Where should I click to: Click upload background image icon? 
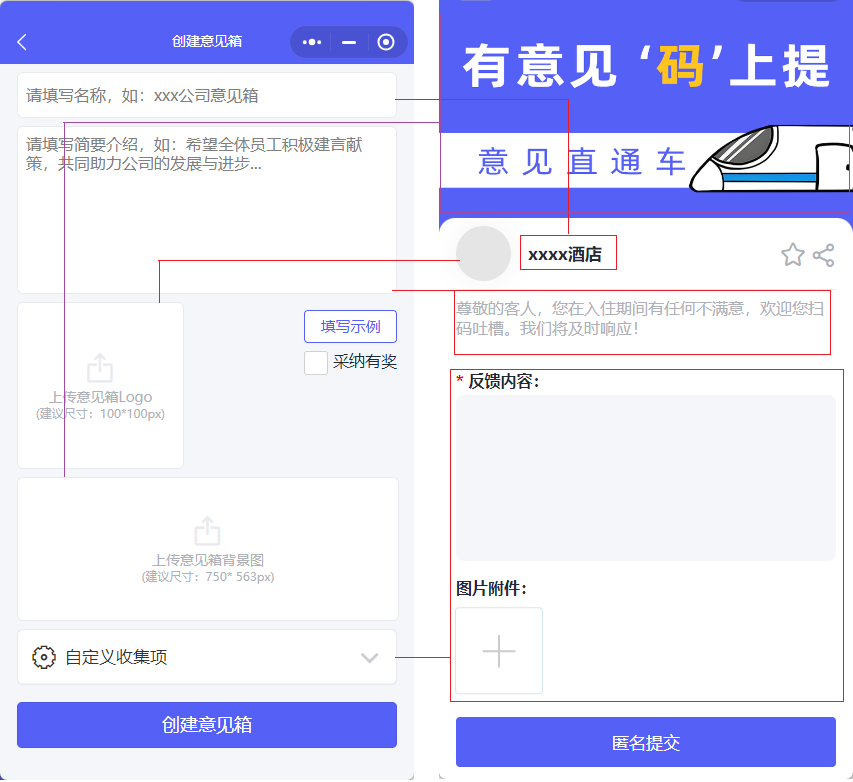(207, 531)
